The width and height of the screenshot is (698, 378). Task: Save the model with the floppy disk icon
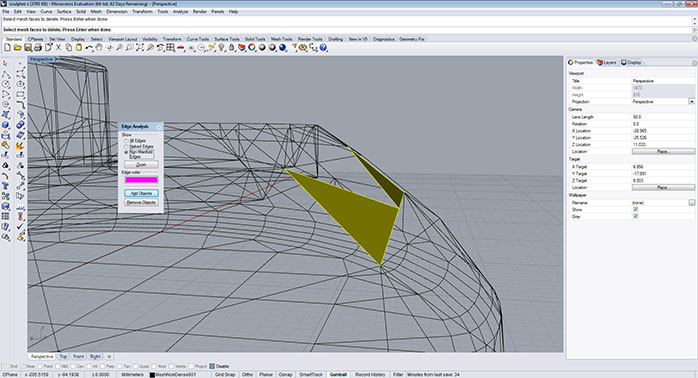coord(28,47)
